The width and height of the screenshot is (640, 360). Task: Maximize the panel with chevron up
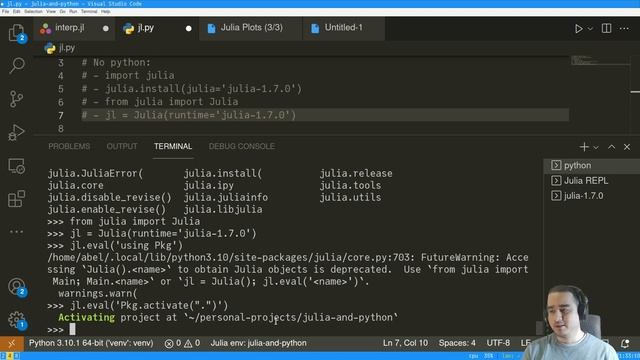[x=611, y=147]
